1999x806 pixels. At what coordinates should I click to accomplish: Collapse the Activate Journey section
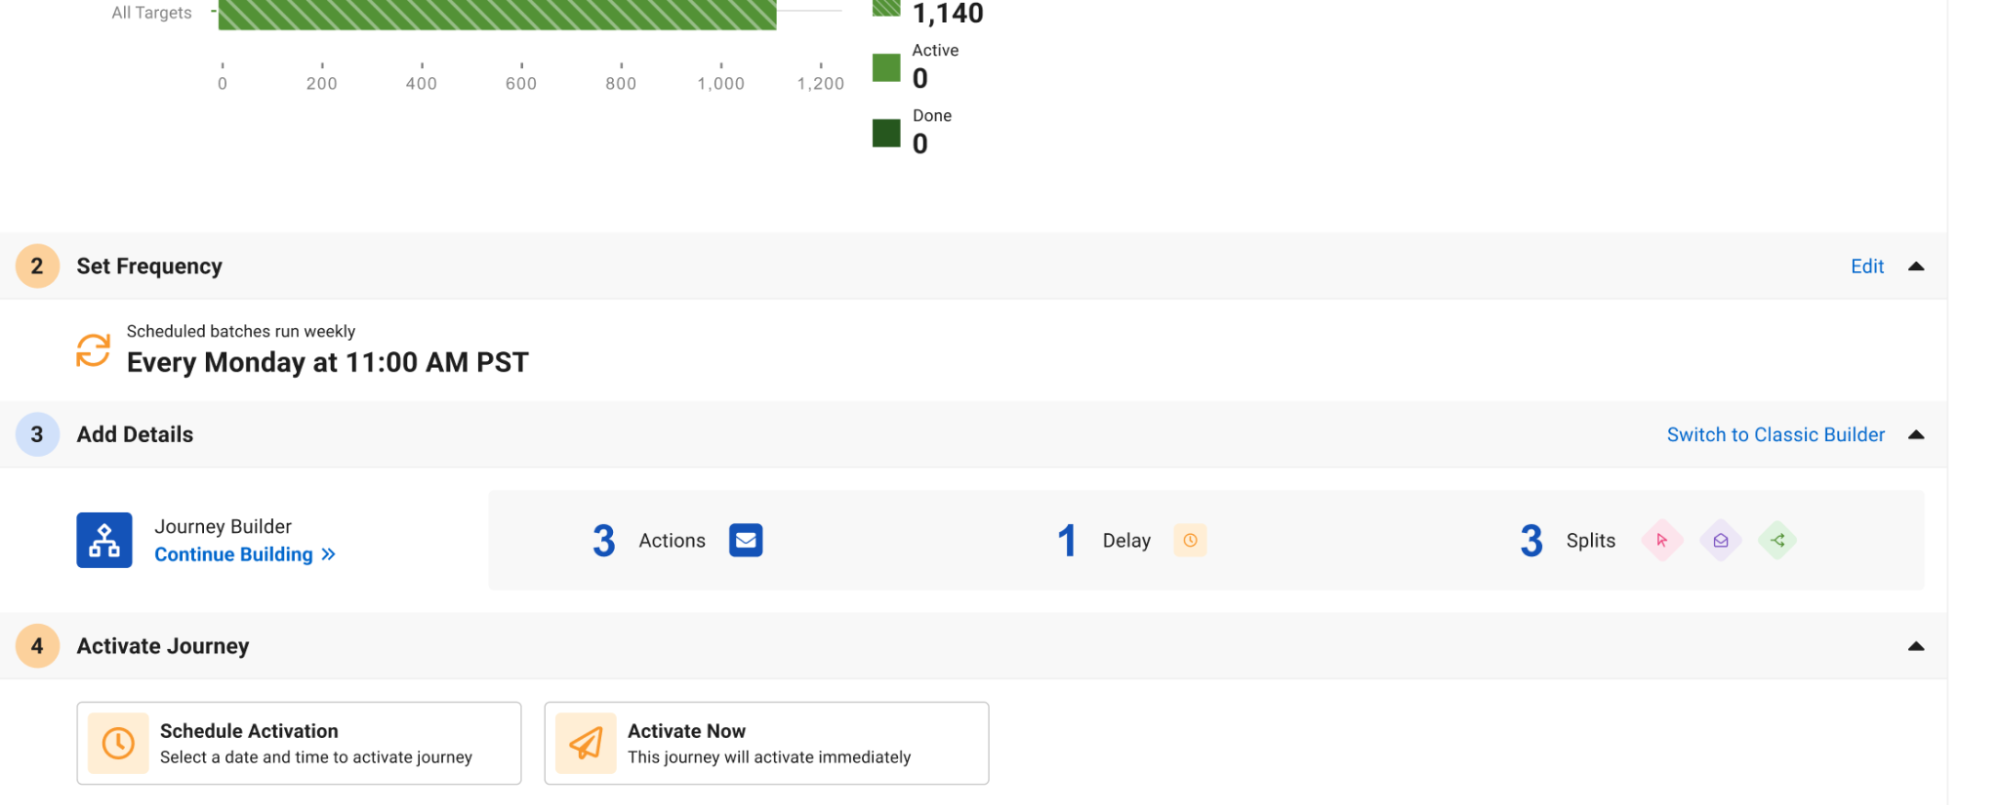pyautogui.click(x=1916, y=646)
